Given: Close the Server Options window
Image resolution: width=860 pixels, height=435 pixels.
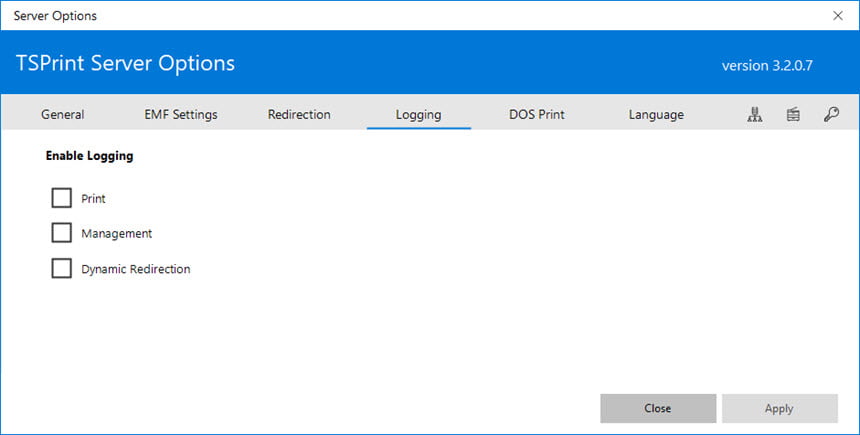Looking at the screenshot, I should pyautogui.click(x=838, y=15).
